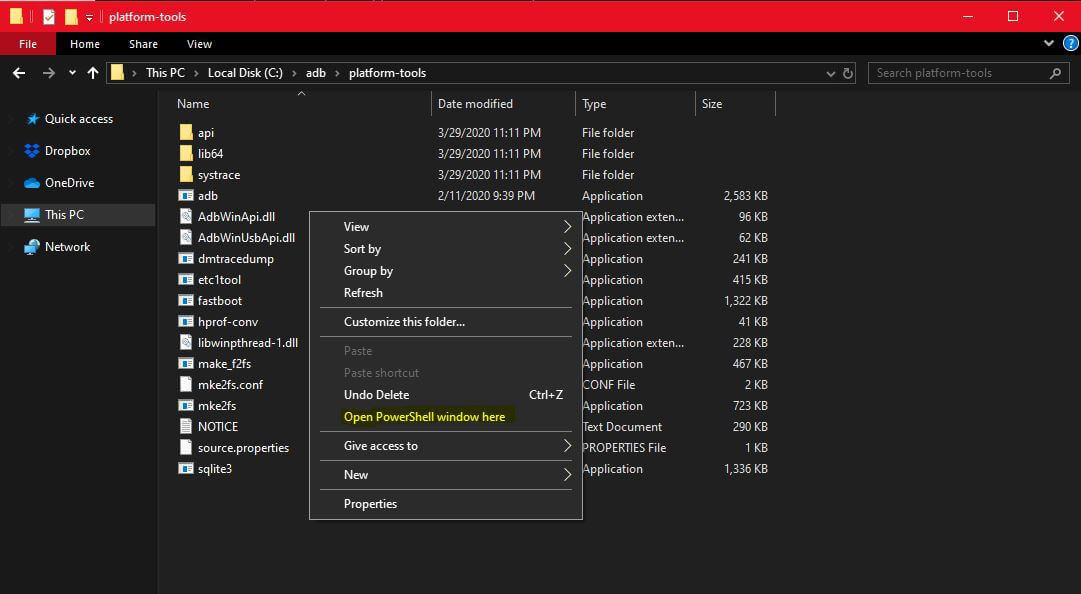The height and width of the screenshot is (594, 1081).
Task: Select Network in navigation pane
Action: (78, 247)
